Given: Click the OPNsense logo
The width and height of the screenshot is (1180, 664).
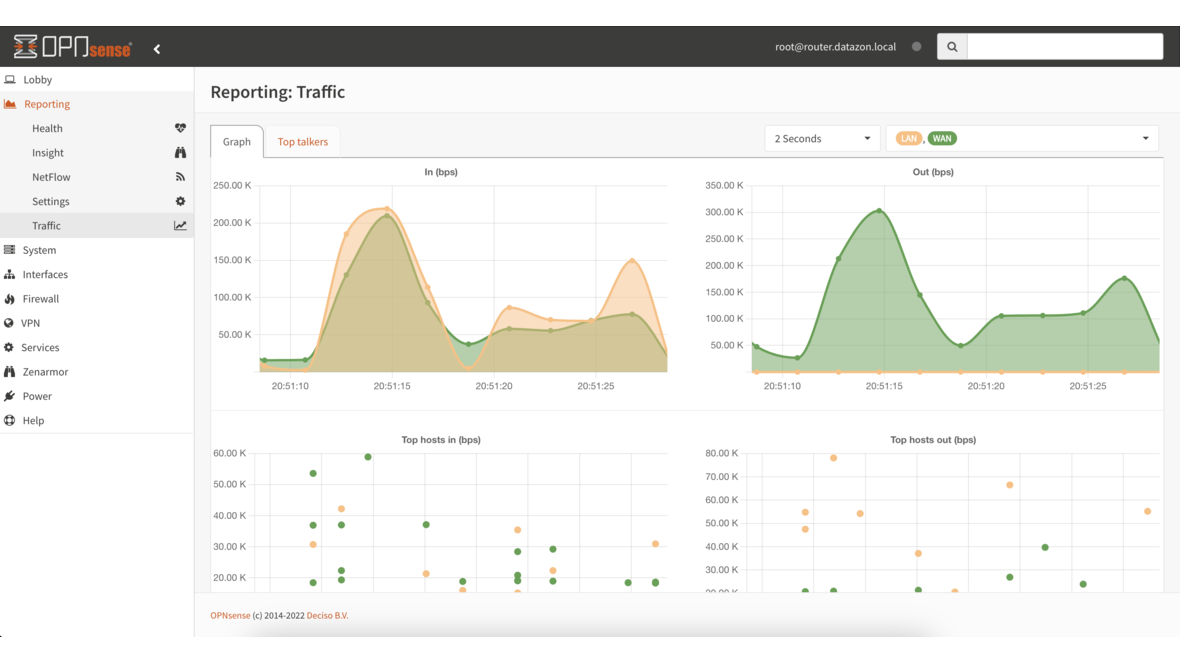Looking at the screenshot, I should tap(70, 46).
